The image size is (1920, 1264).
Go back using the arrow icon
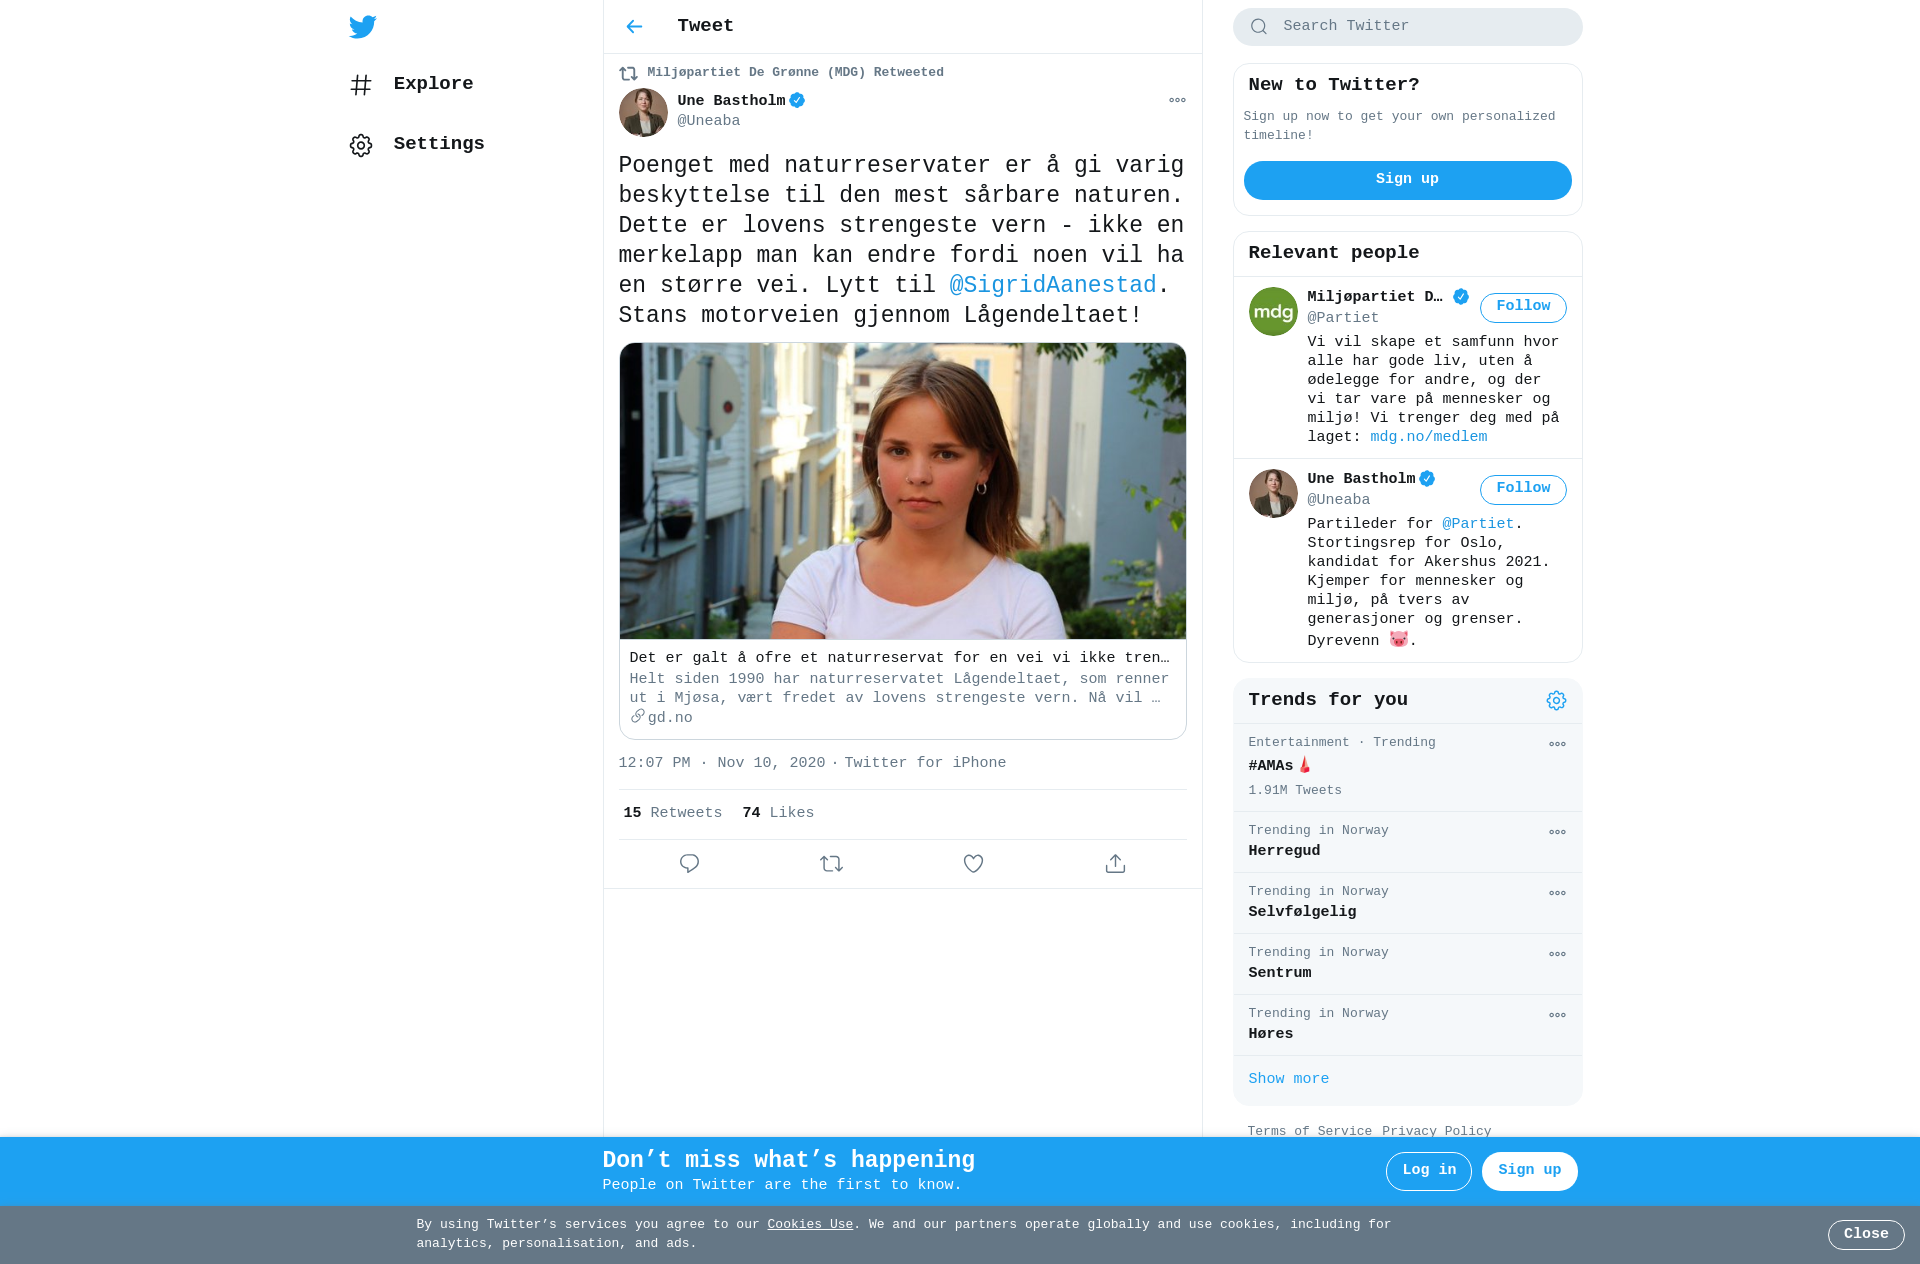(x=634, y=26)
